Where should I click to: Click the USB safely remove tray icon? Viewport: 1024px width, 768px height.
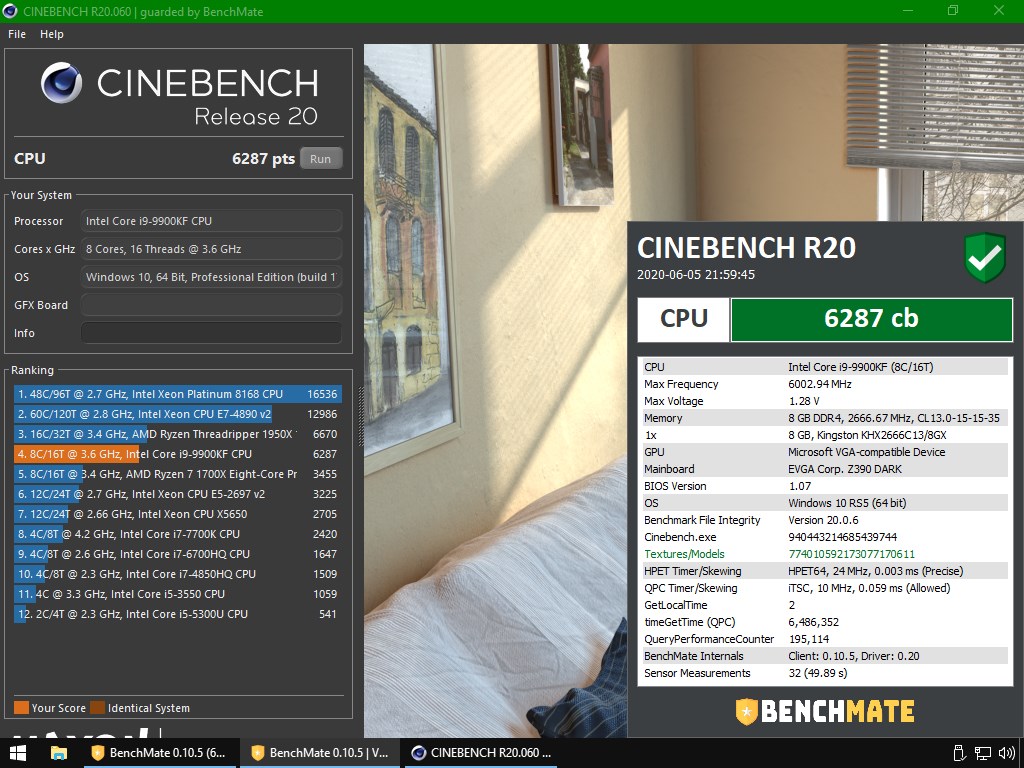tap(959, 753)
